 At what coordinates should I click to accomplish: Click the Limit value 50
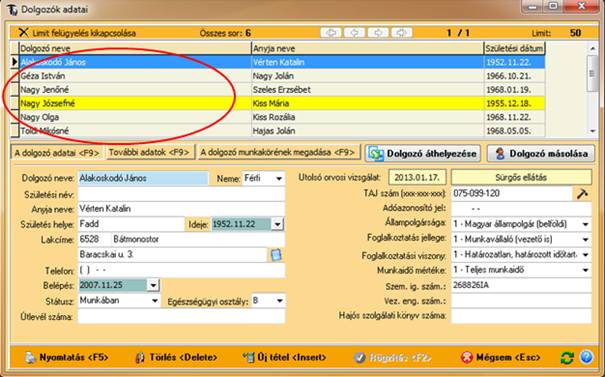coord(575,33)
